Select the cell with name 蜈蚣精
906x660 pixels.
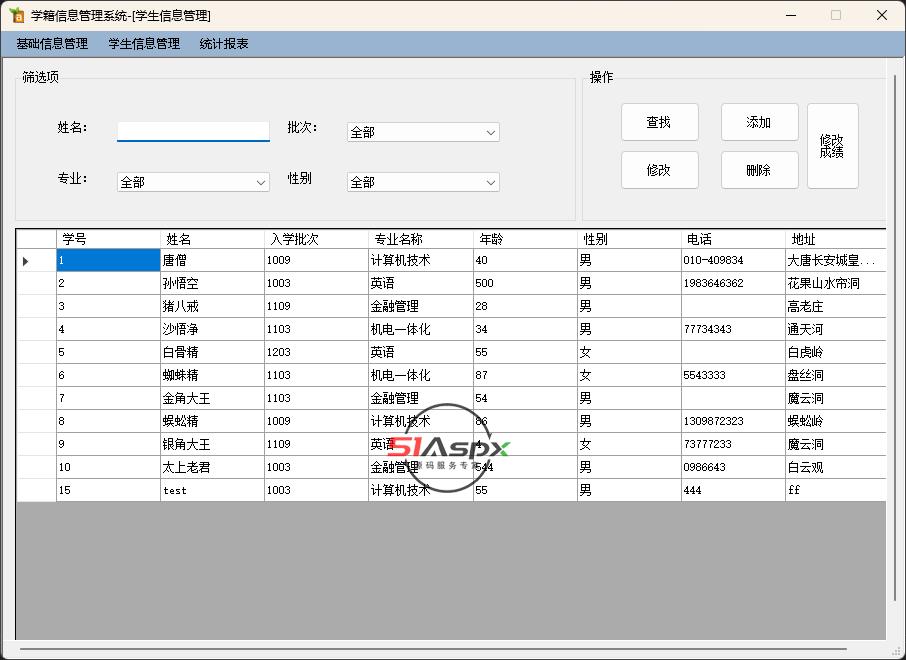point(212,421)
